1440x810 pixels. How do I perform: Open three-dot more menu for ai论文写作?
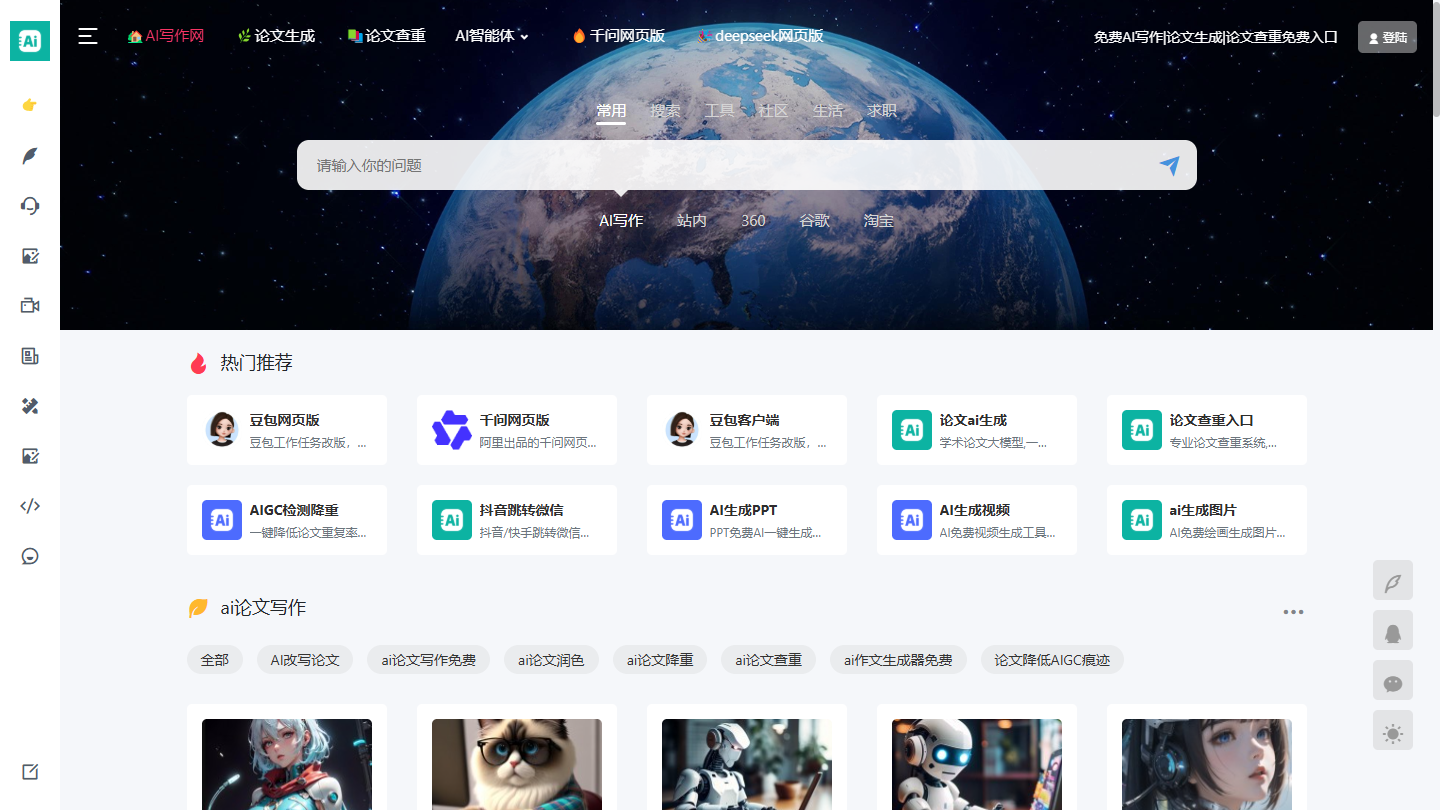tap(1293, 612)
